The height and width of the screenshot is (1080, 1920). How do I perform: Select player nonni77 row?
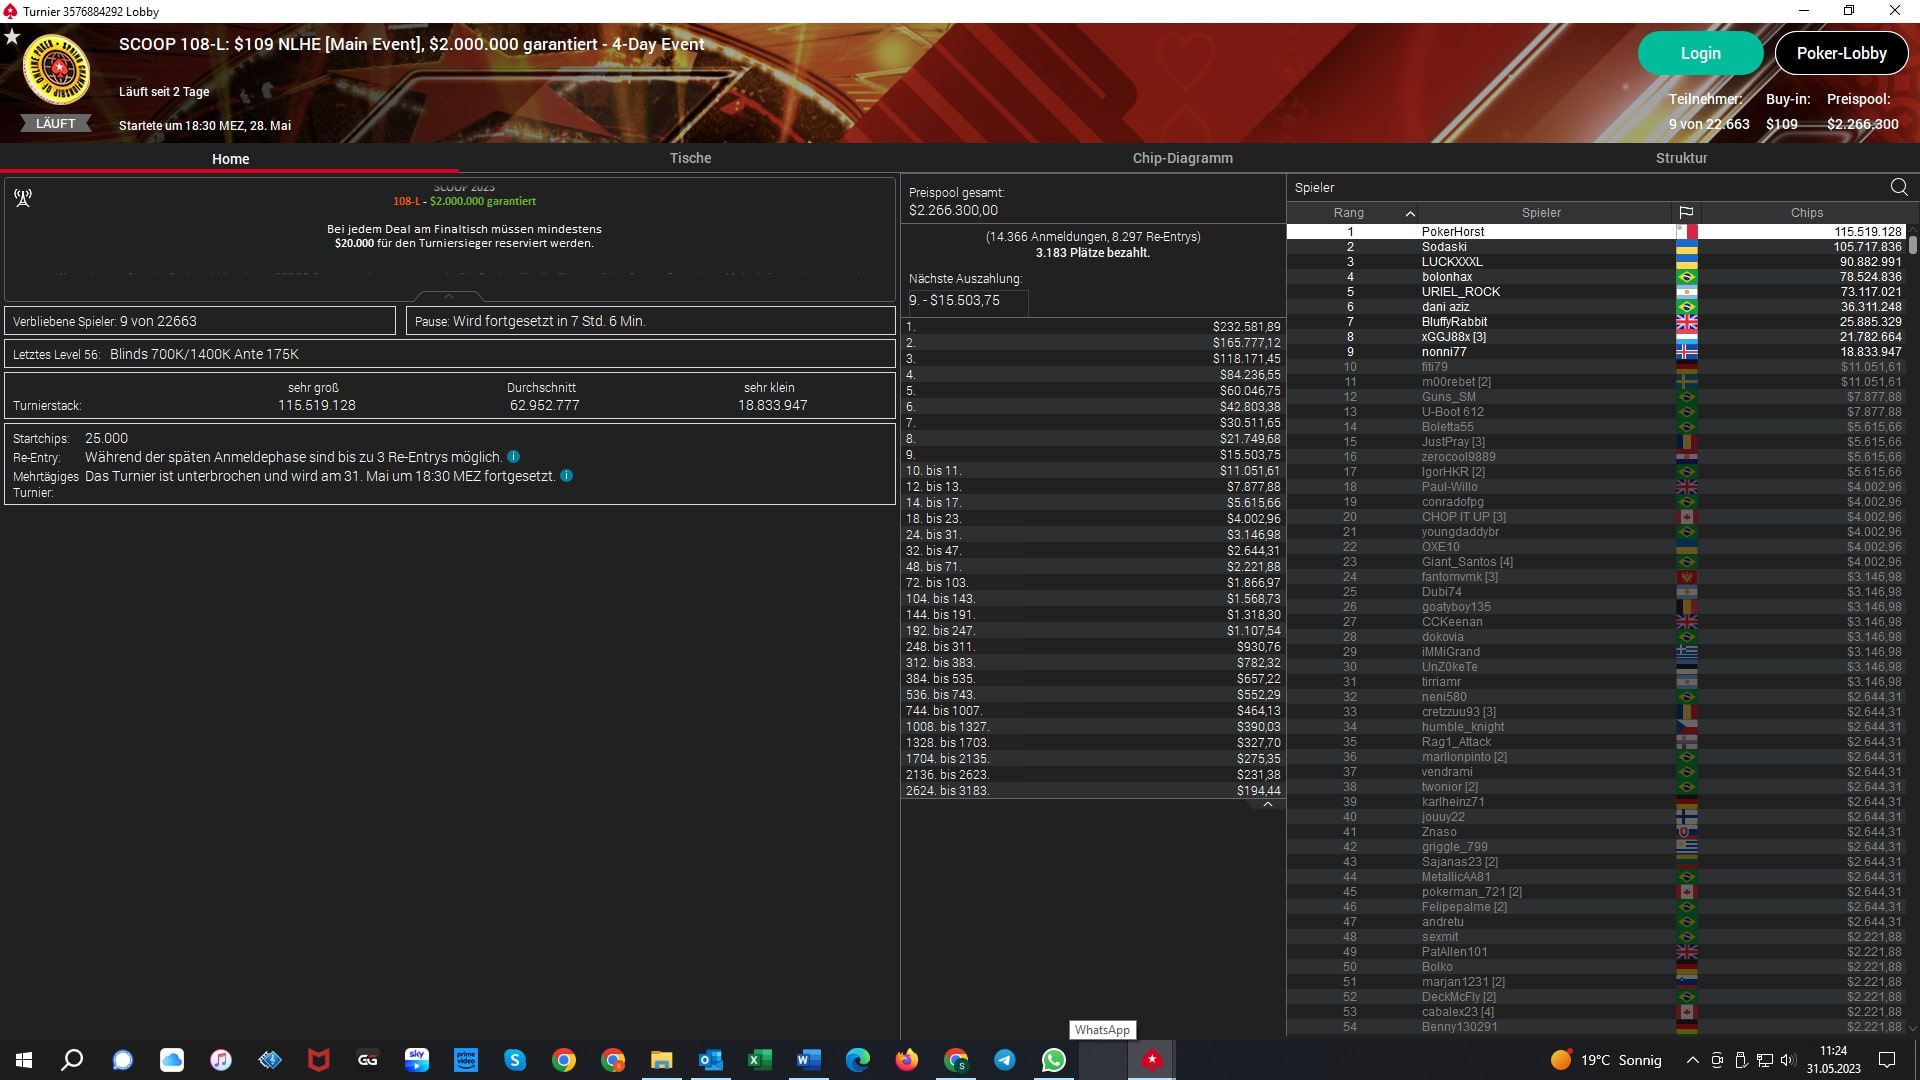(x=1596, y=352)
